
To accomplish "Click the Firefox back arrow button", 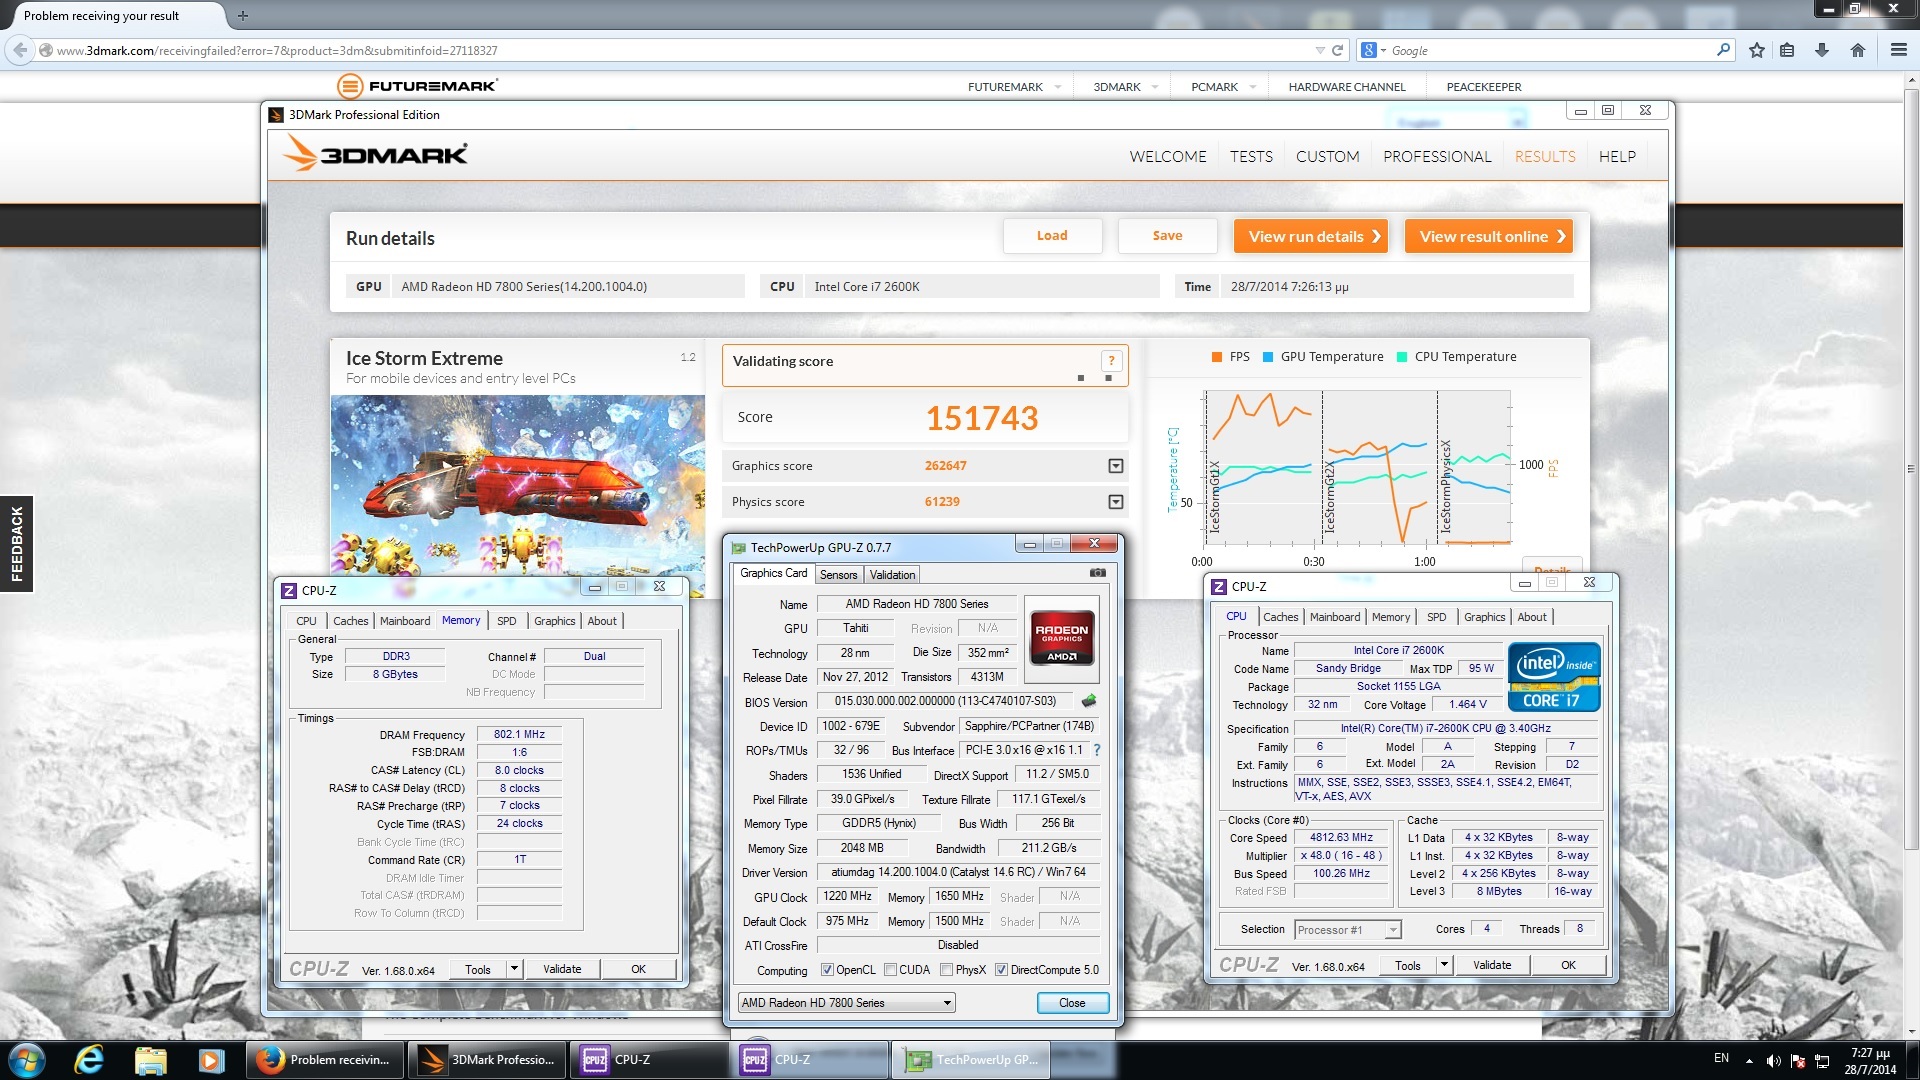I will [20, 50].
